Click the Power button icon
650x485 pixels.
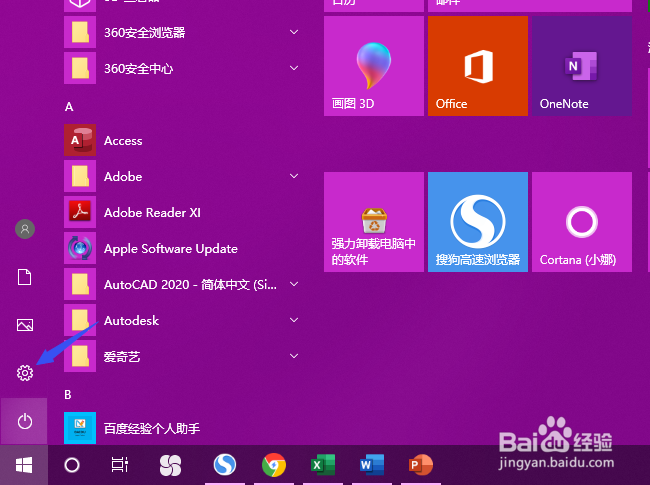point(25,421)
